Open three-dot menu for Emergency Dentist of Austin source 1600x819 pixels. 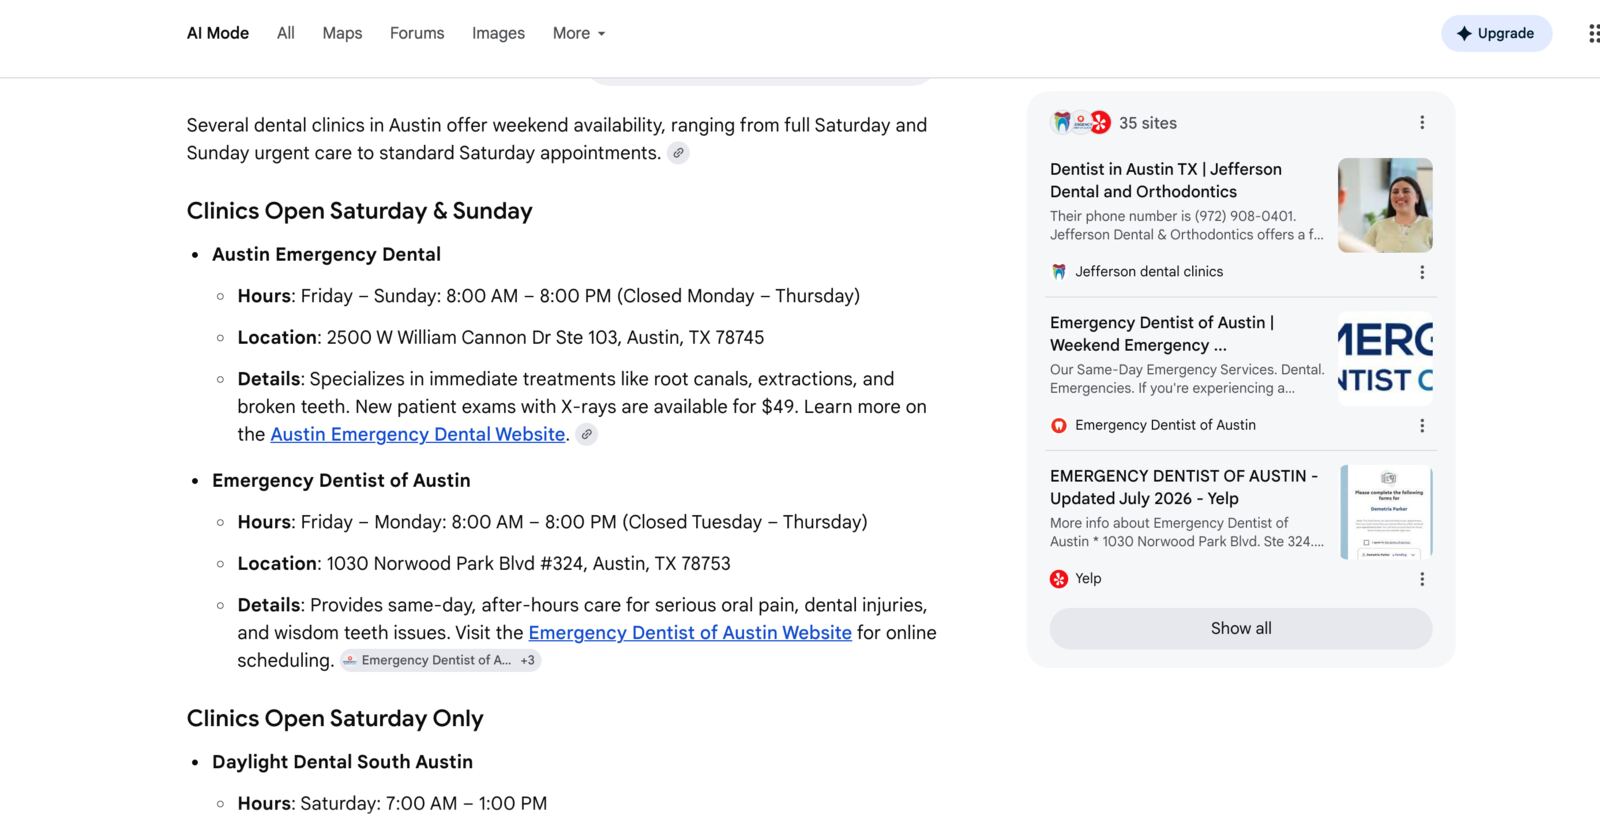[x=1422, y=425]
